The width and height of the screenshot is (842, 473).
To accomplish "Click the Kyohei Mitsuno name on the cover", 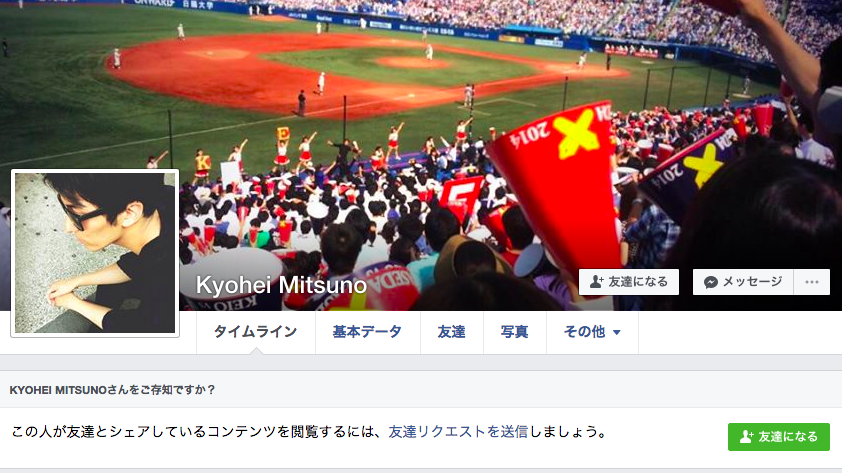I will point(281,285).
